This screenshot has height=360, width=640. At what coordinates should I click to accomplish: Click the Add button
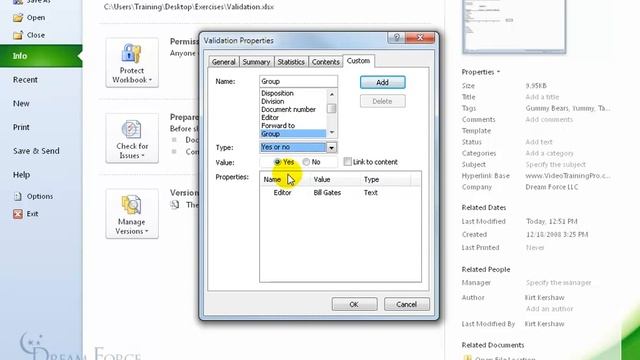click(x=382, y=82)
